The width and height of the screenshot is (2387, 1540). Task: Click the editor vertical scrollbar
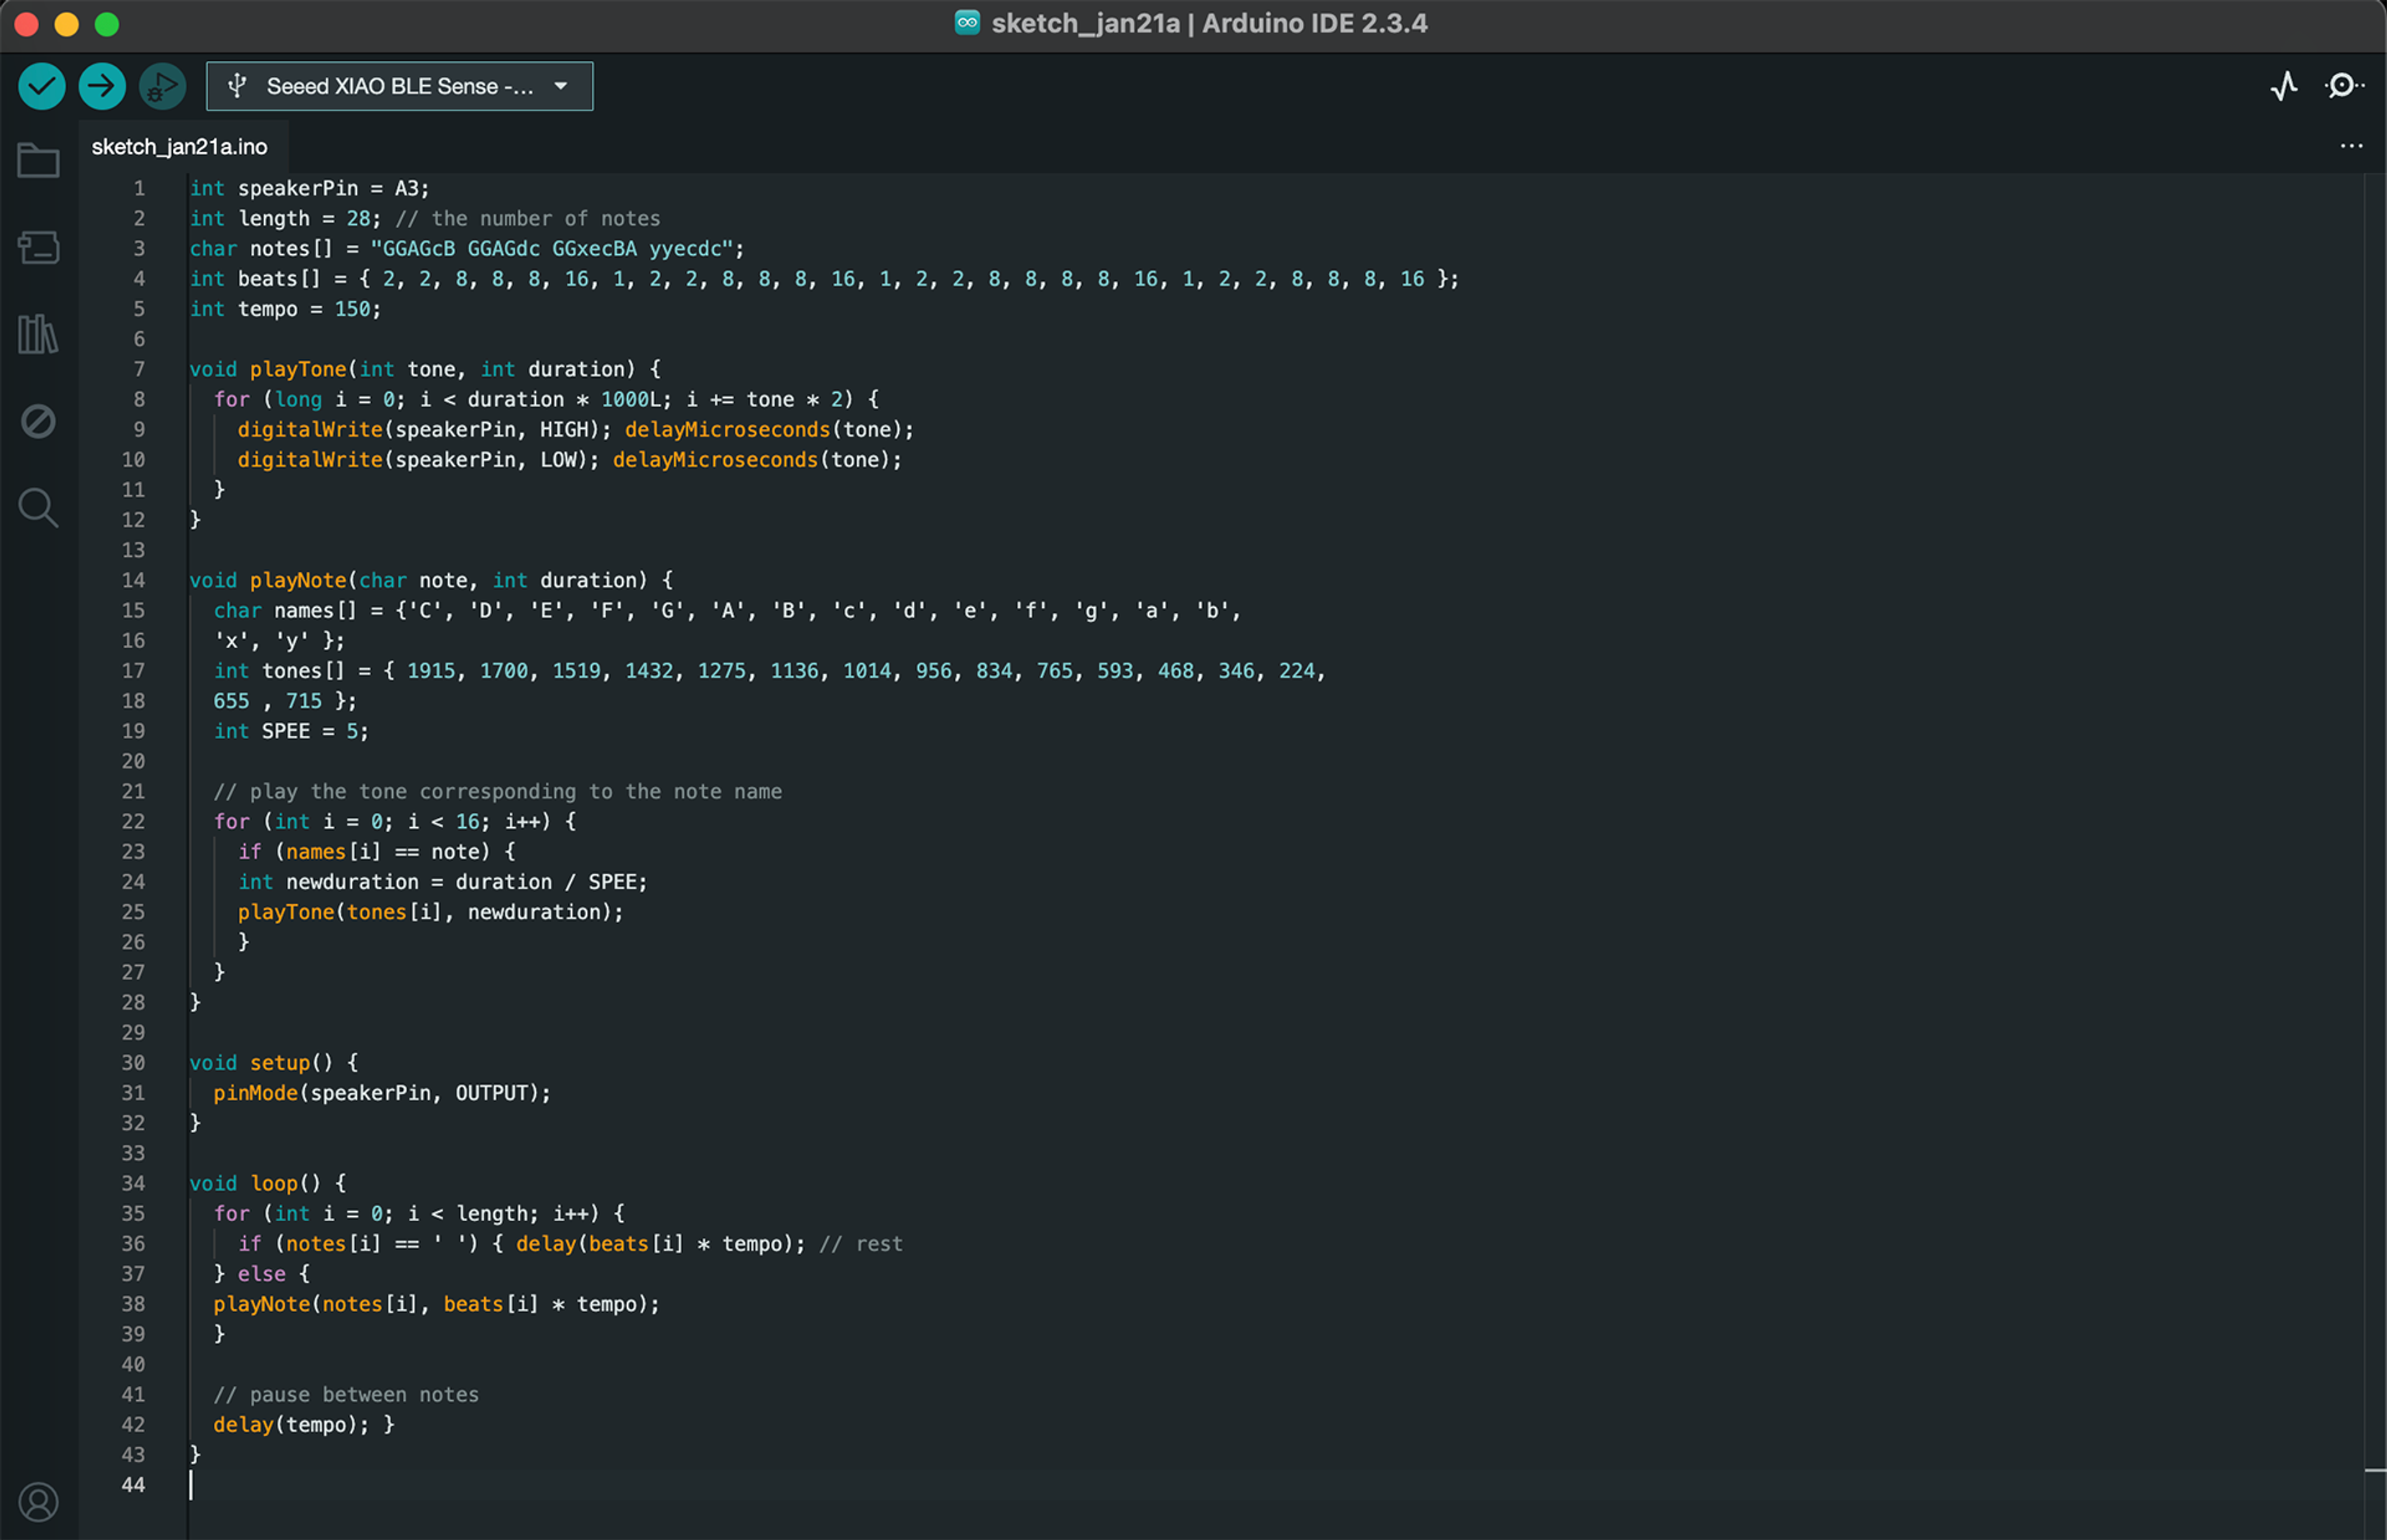click(x=2374, y=800)
